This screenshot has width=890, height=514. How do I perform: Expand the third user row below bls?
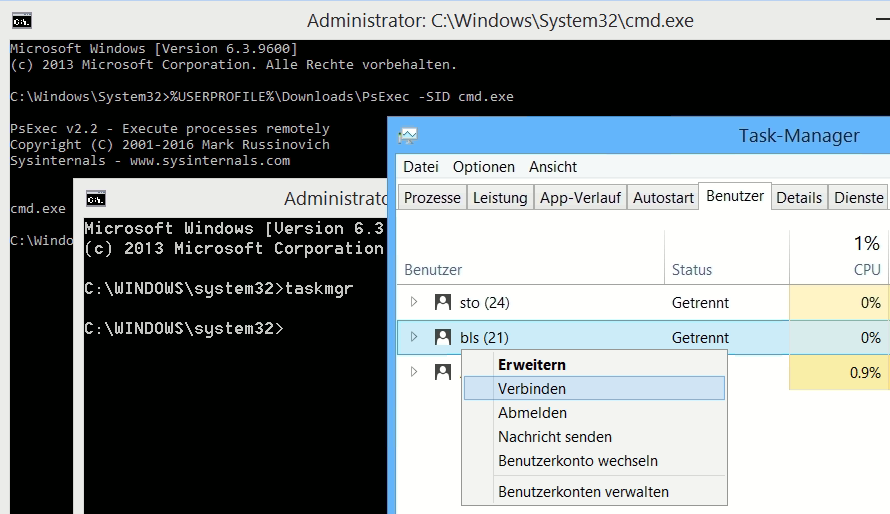click(x=414, y=372)
